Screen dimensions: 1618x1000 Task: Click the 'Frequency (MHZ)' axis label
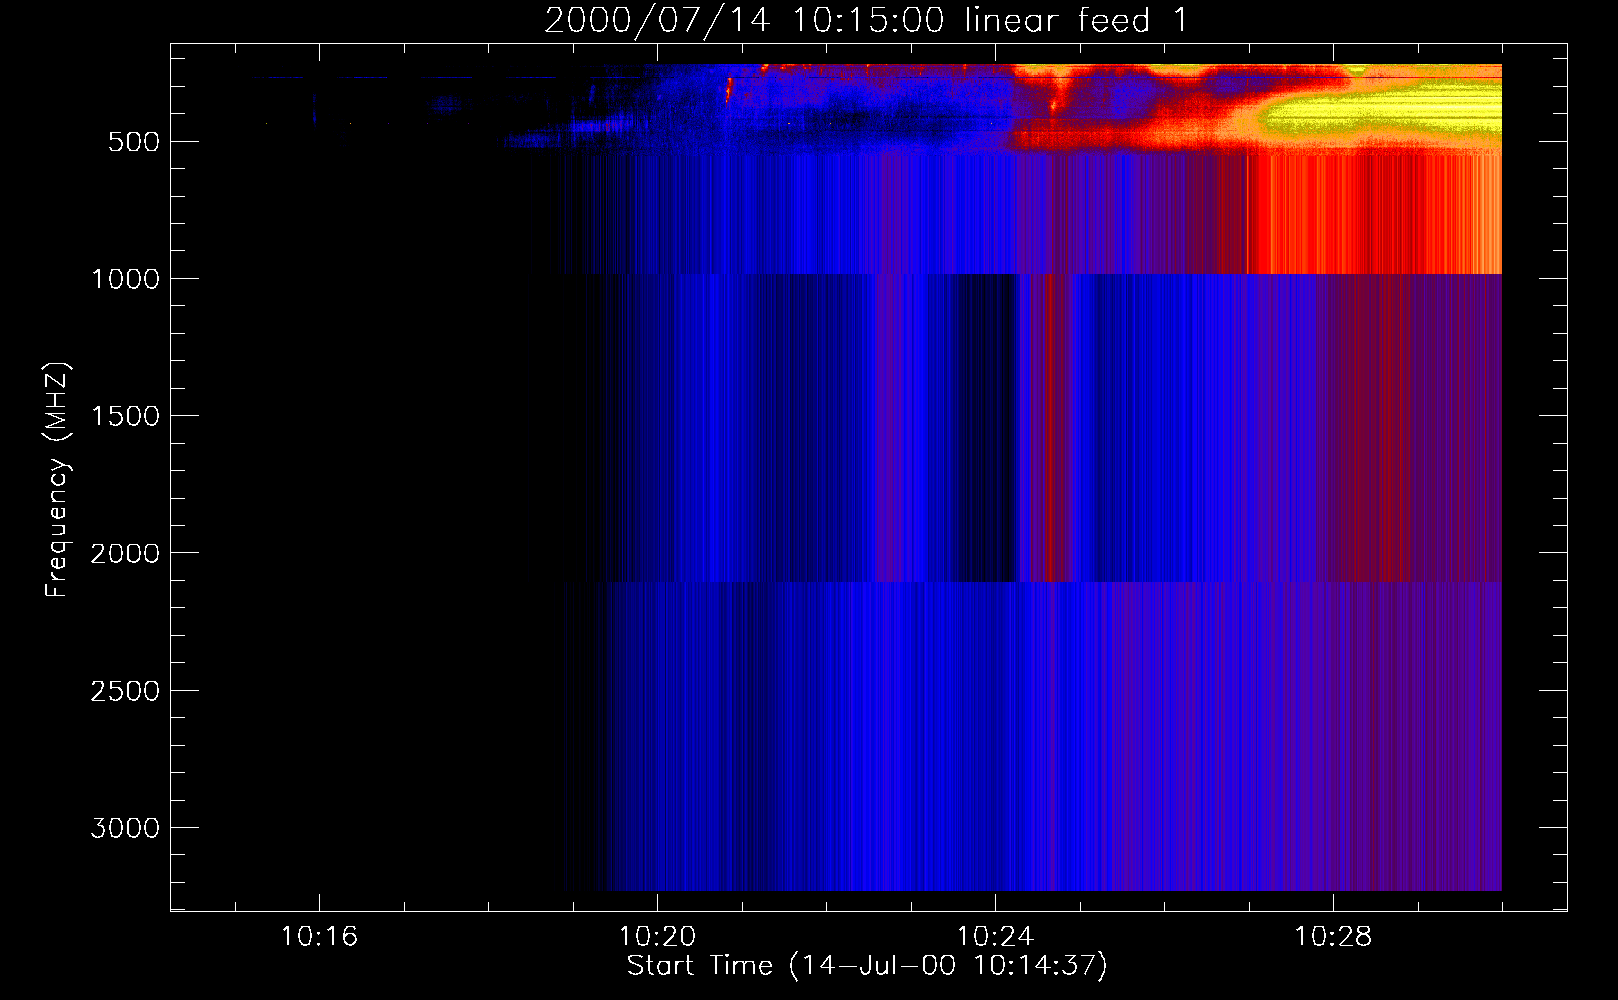click(57, 480)
